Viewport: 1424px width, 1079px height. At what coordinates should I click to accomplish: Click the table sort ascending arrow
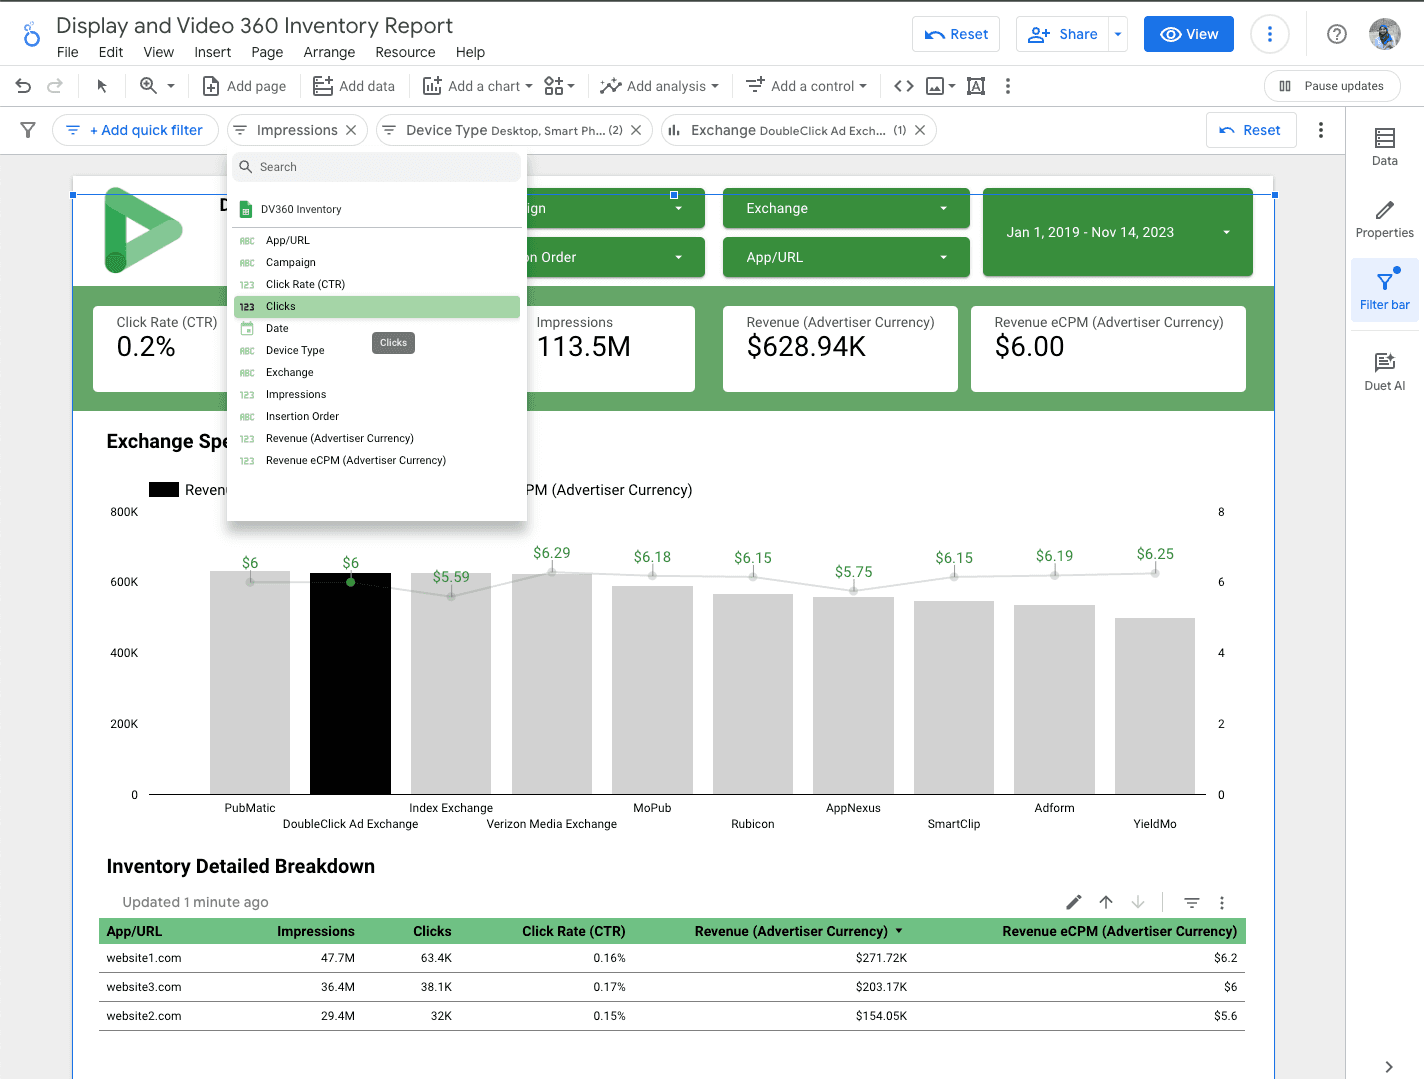point(1106,902)
